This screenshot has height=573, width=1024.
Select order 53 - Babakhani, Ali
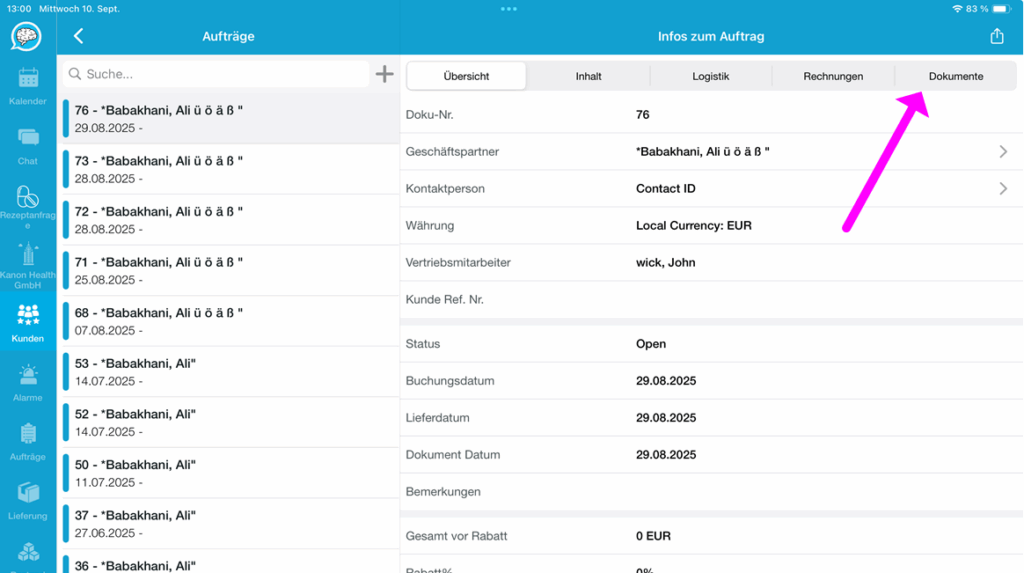[231, 372]
